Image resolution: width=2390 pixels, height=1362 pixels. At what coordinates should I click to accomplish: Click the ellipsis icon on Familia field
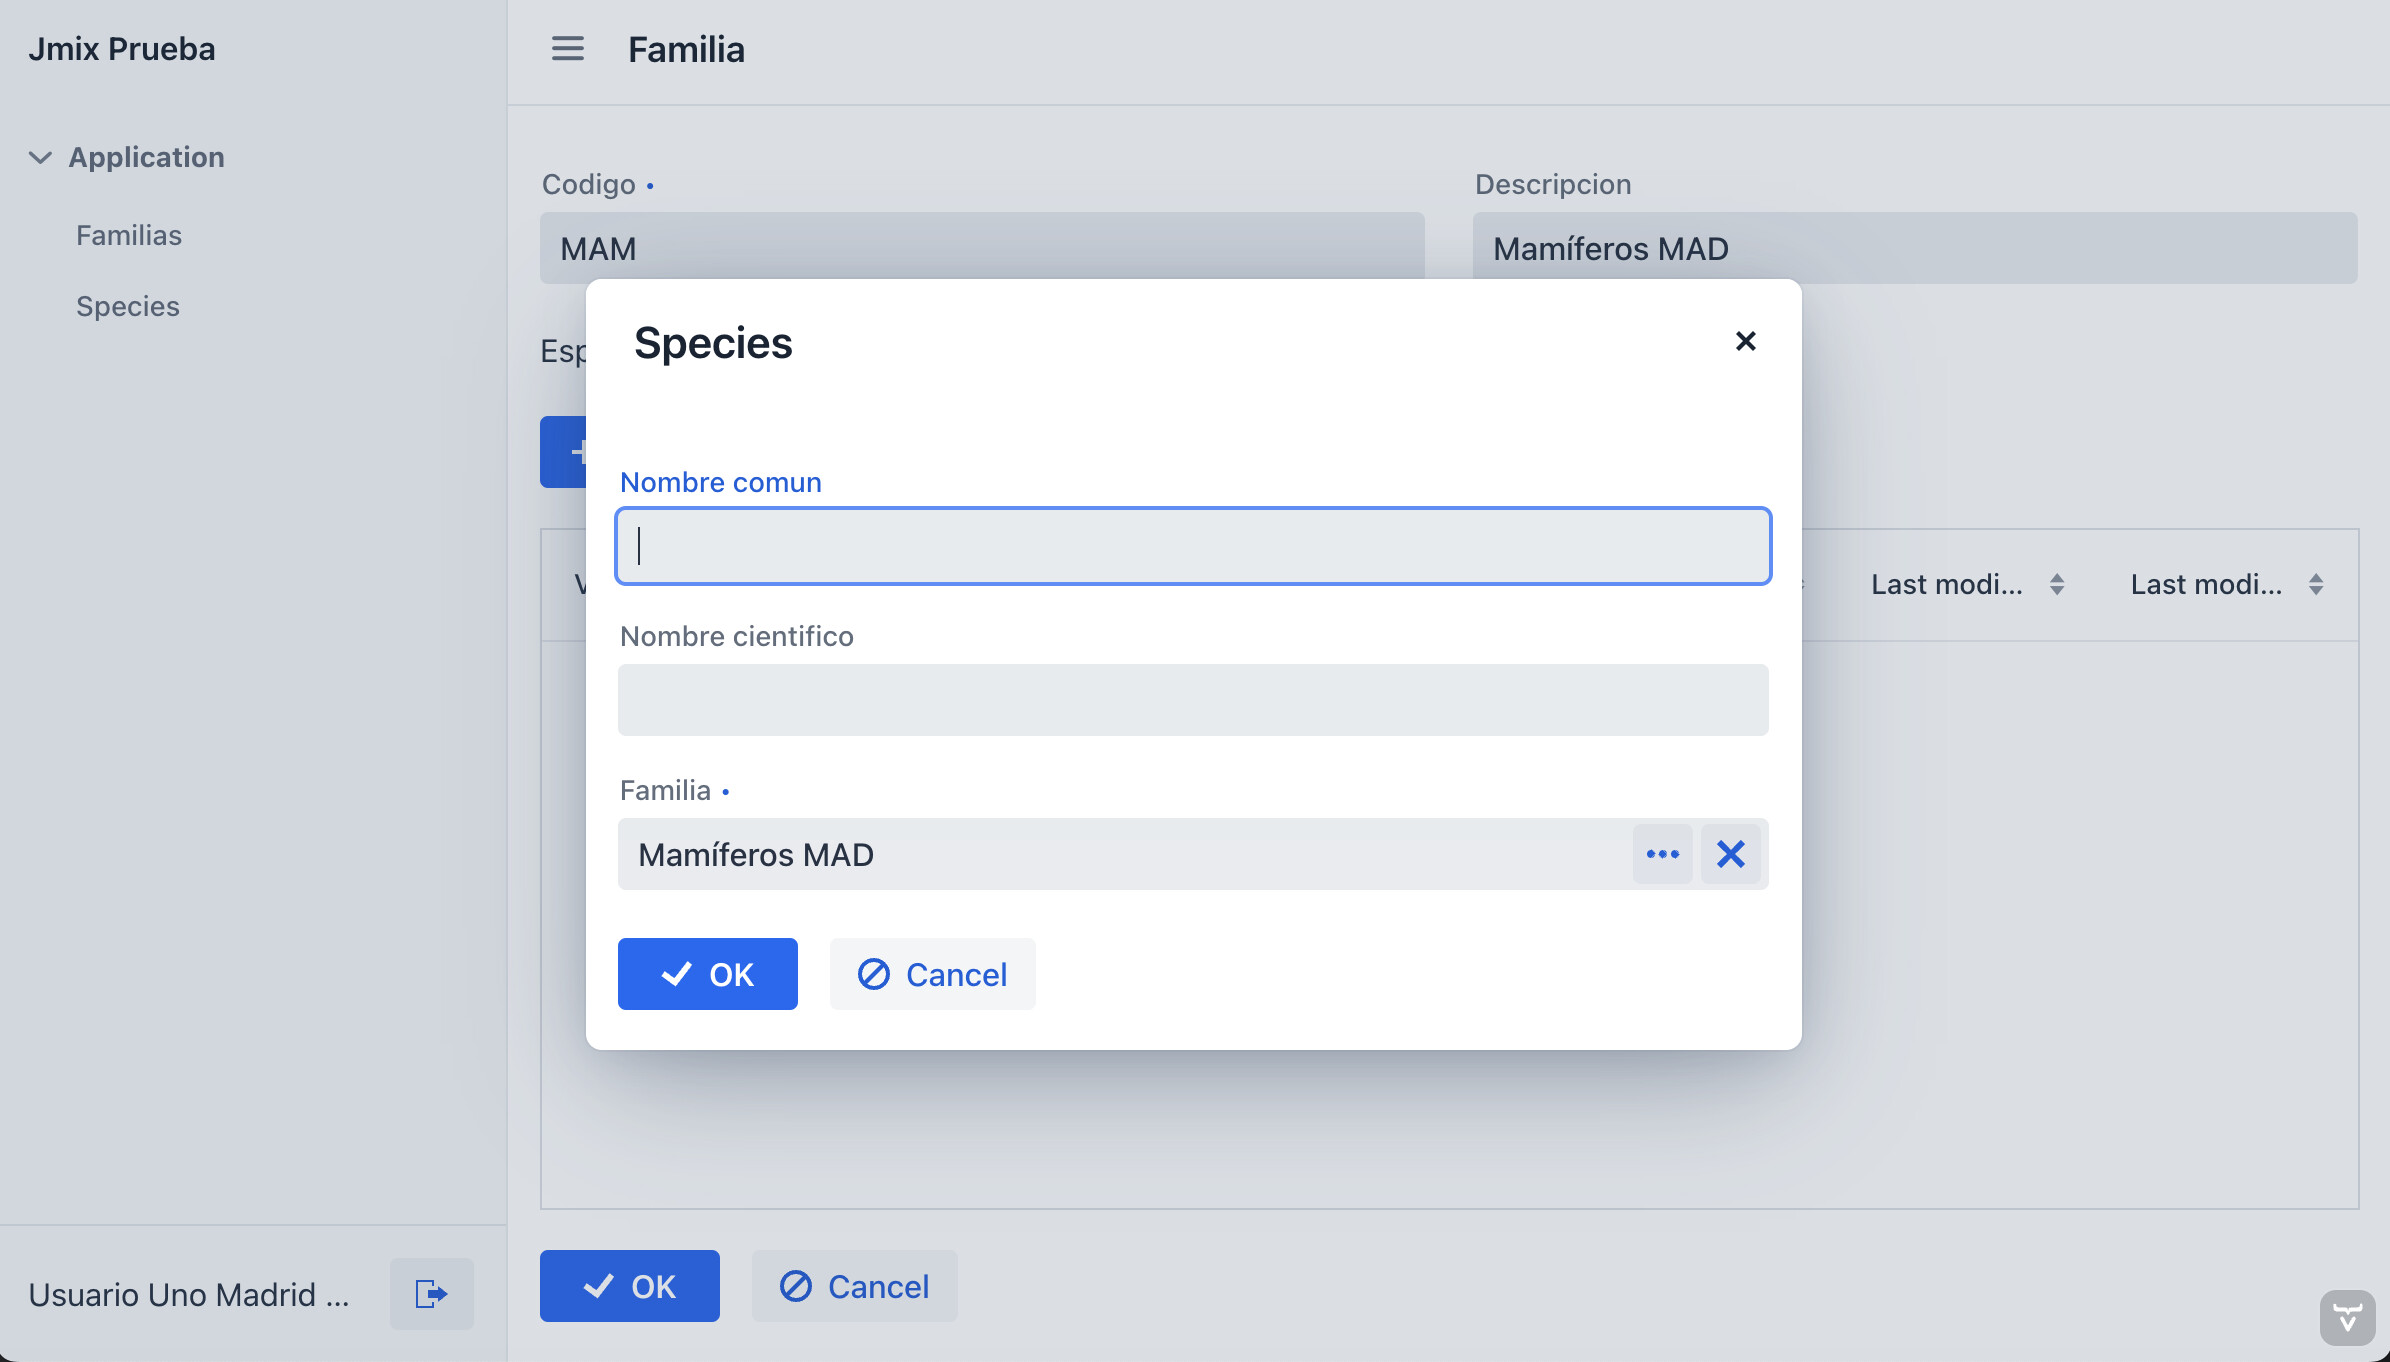1663,852
